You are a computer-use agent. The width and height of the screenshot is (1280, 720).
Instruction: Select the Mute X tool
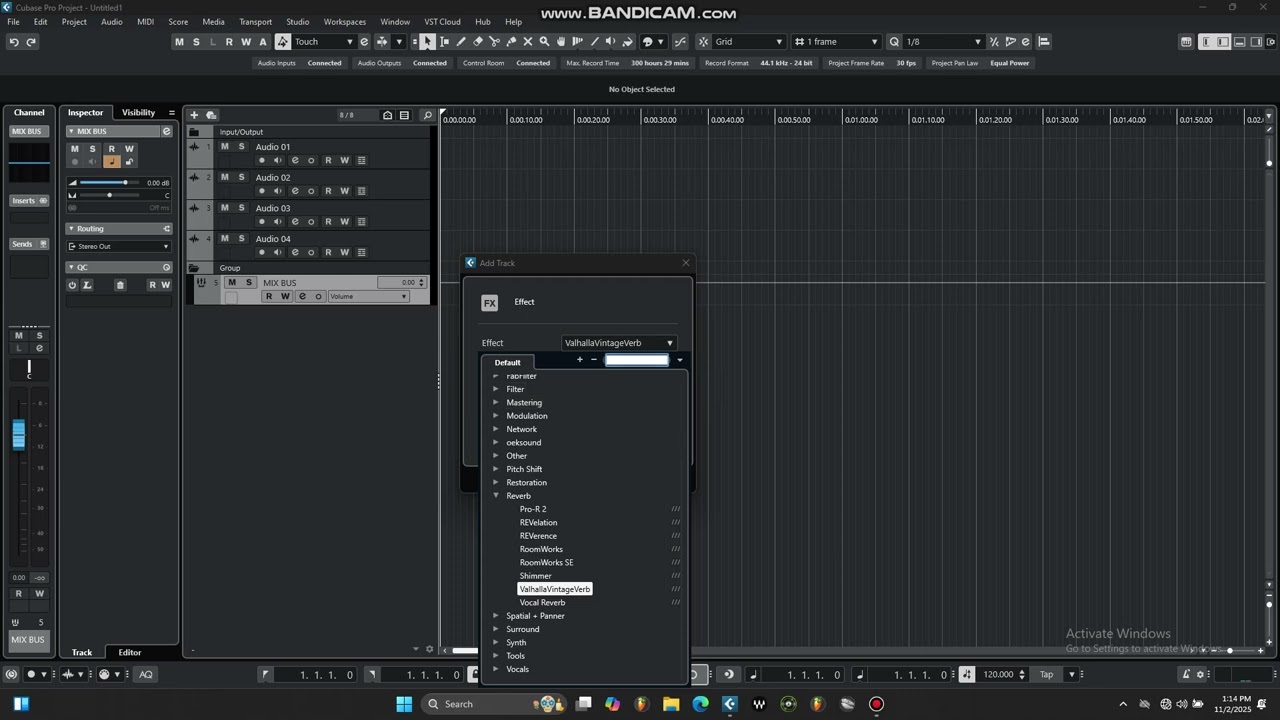(x=528, y=42)
